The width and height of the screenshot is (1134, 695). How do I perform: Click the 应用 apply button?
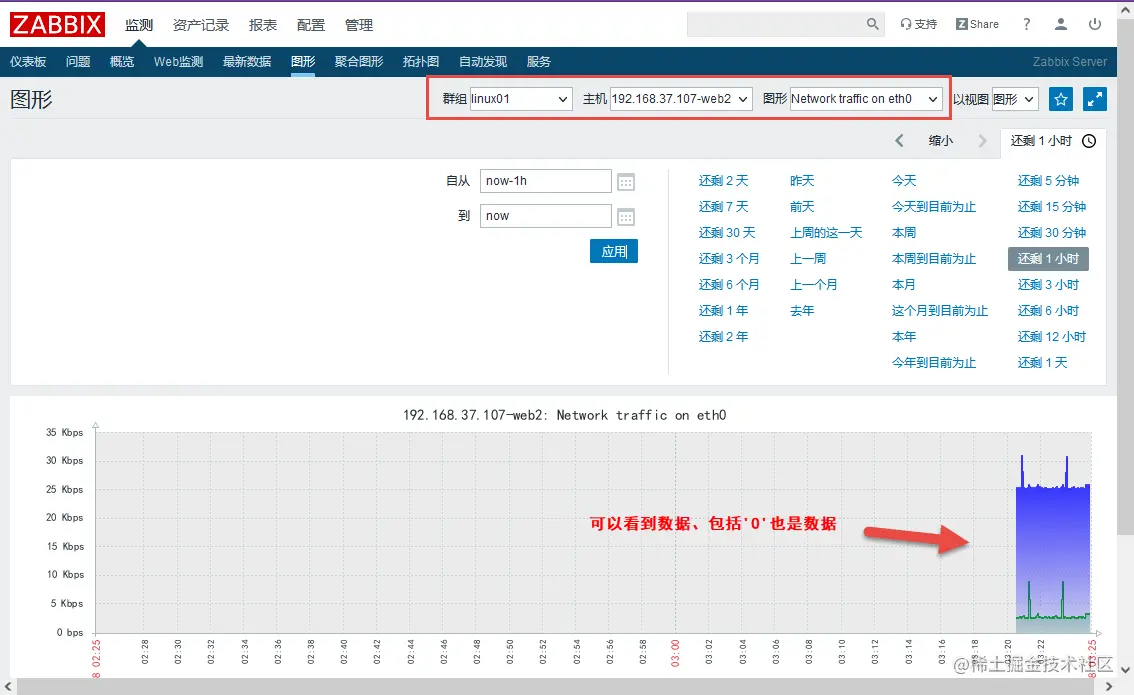coord(613,252)
